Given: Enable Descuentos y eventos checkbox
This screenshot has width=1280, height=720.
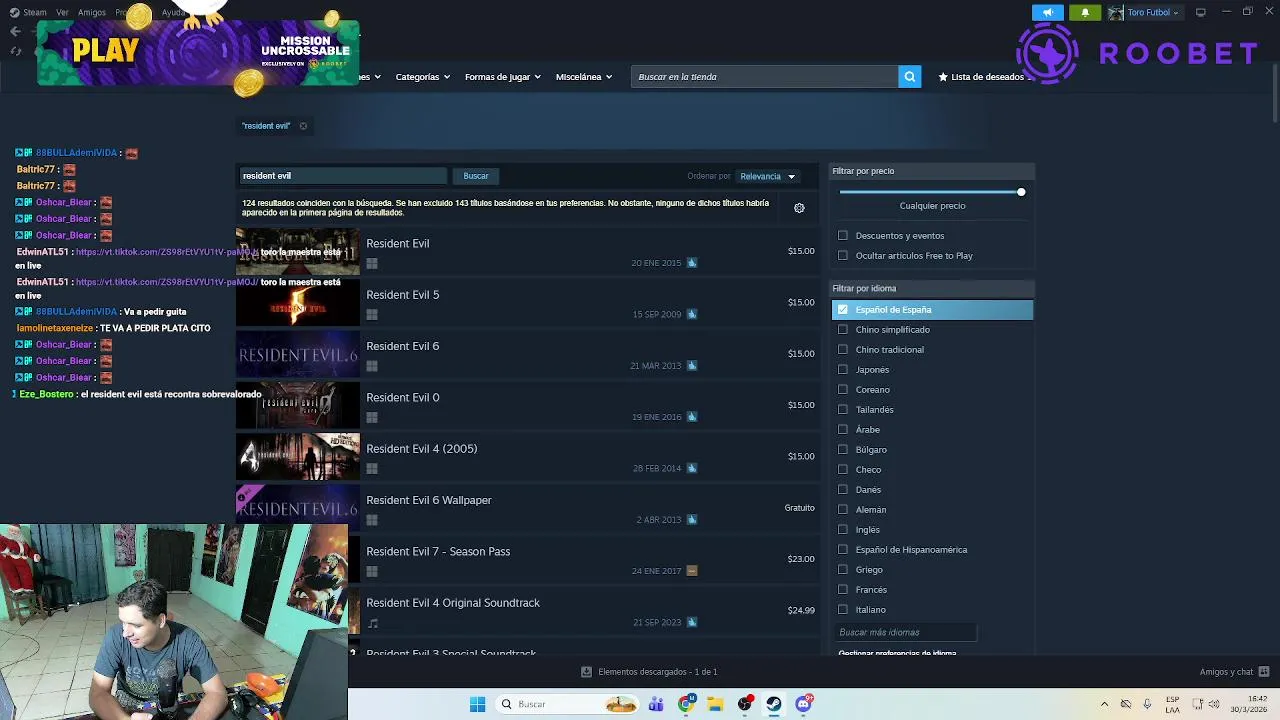Looking at the screenshot, I should coord(843,236).
